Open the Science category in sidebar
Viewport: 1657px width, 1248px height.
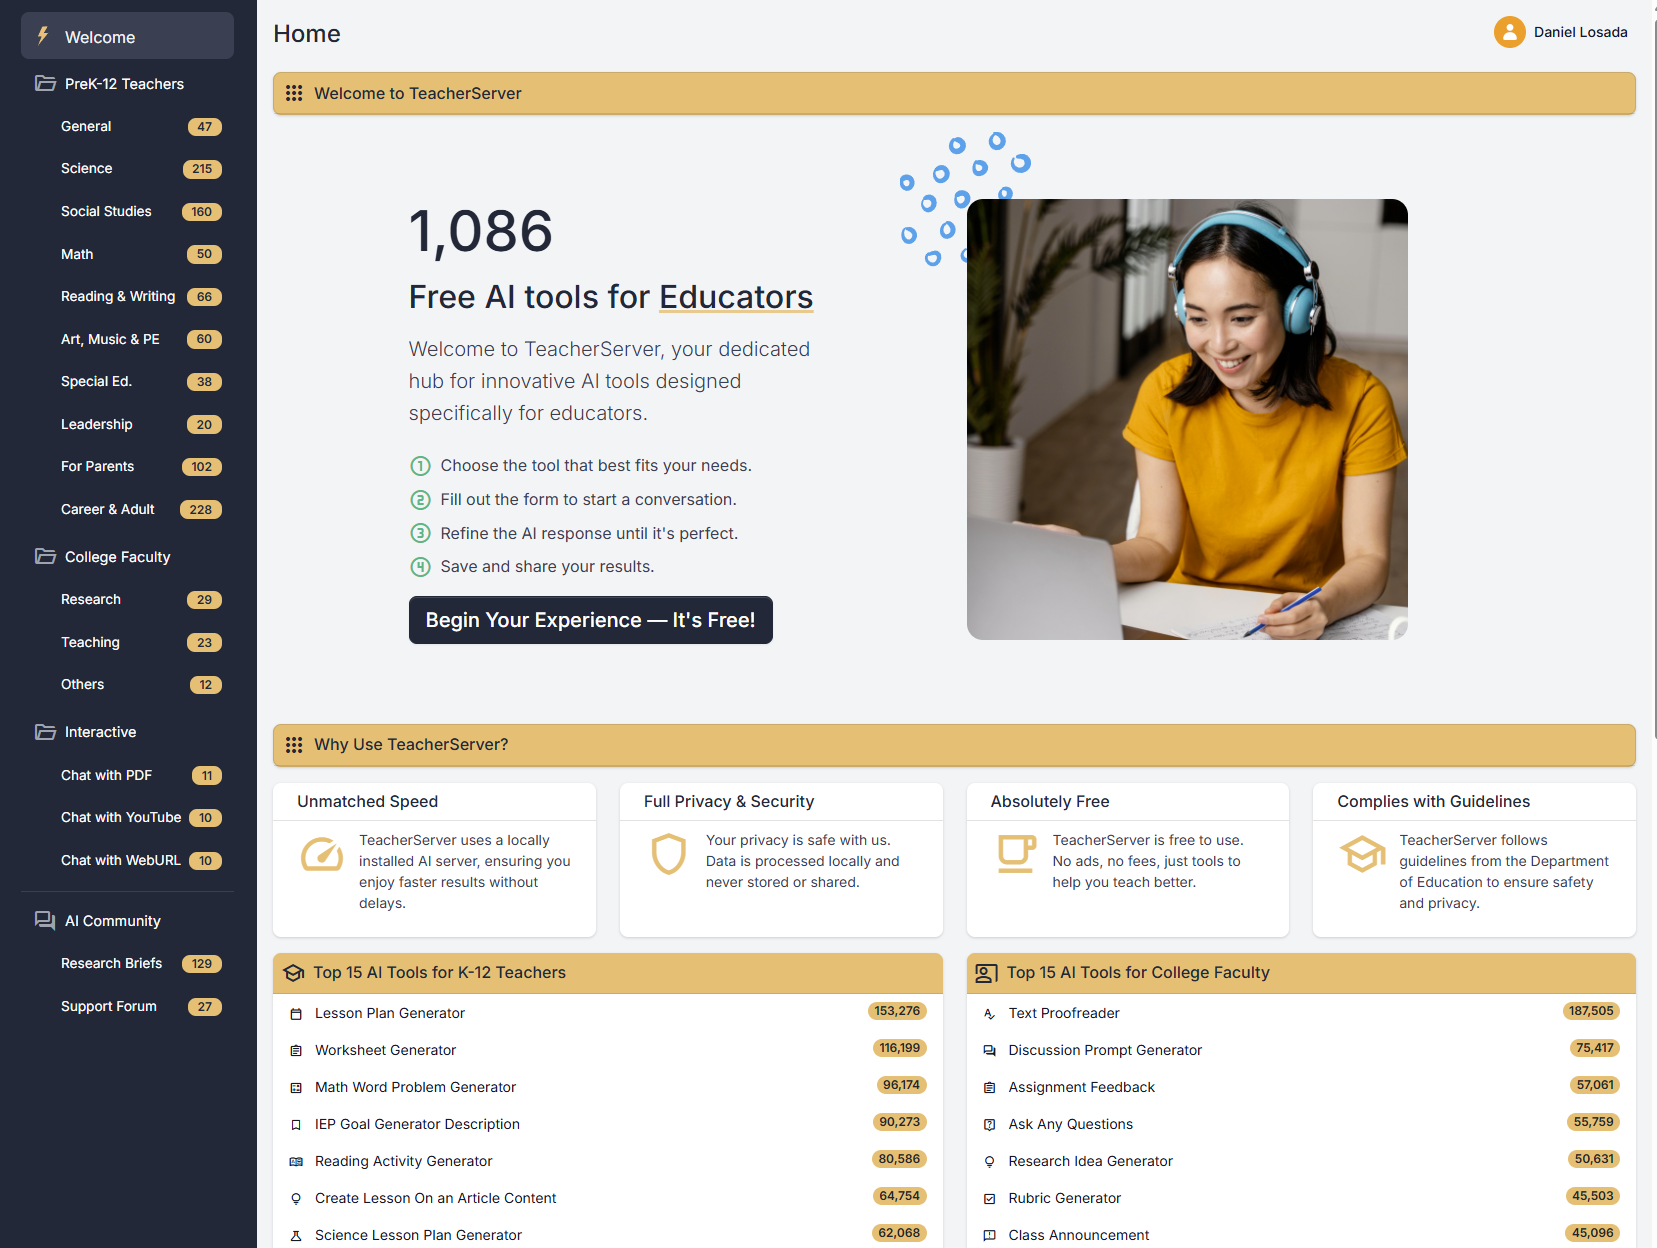87,168
